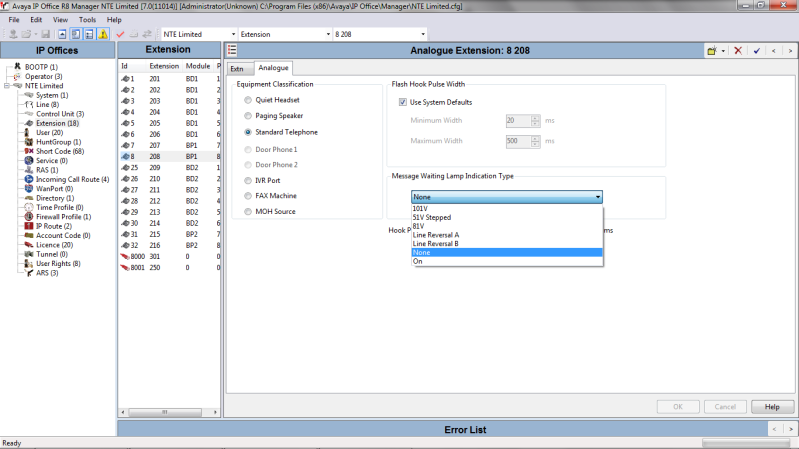799x449 pixels.
Task: Open ARS (3) in the navigation tree
Action: pyautogui.click(x=47, y=273)
